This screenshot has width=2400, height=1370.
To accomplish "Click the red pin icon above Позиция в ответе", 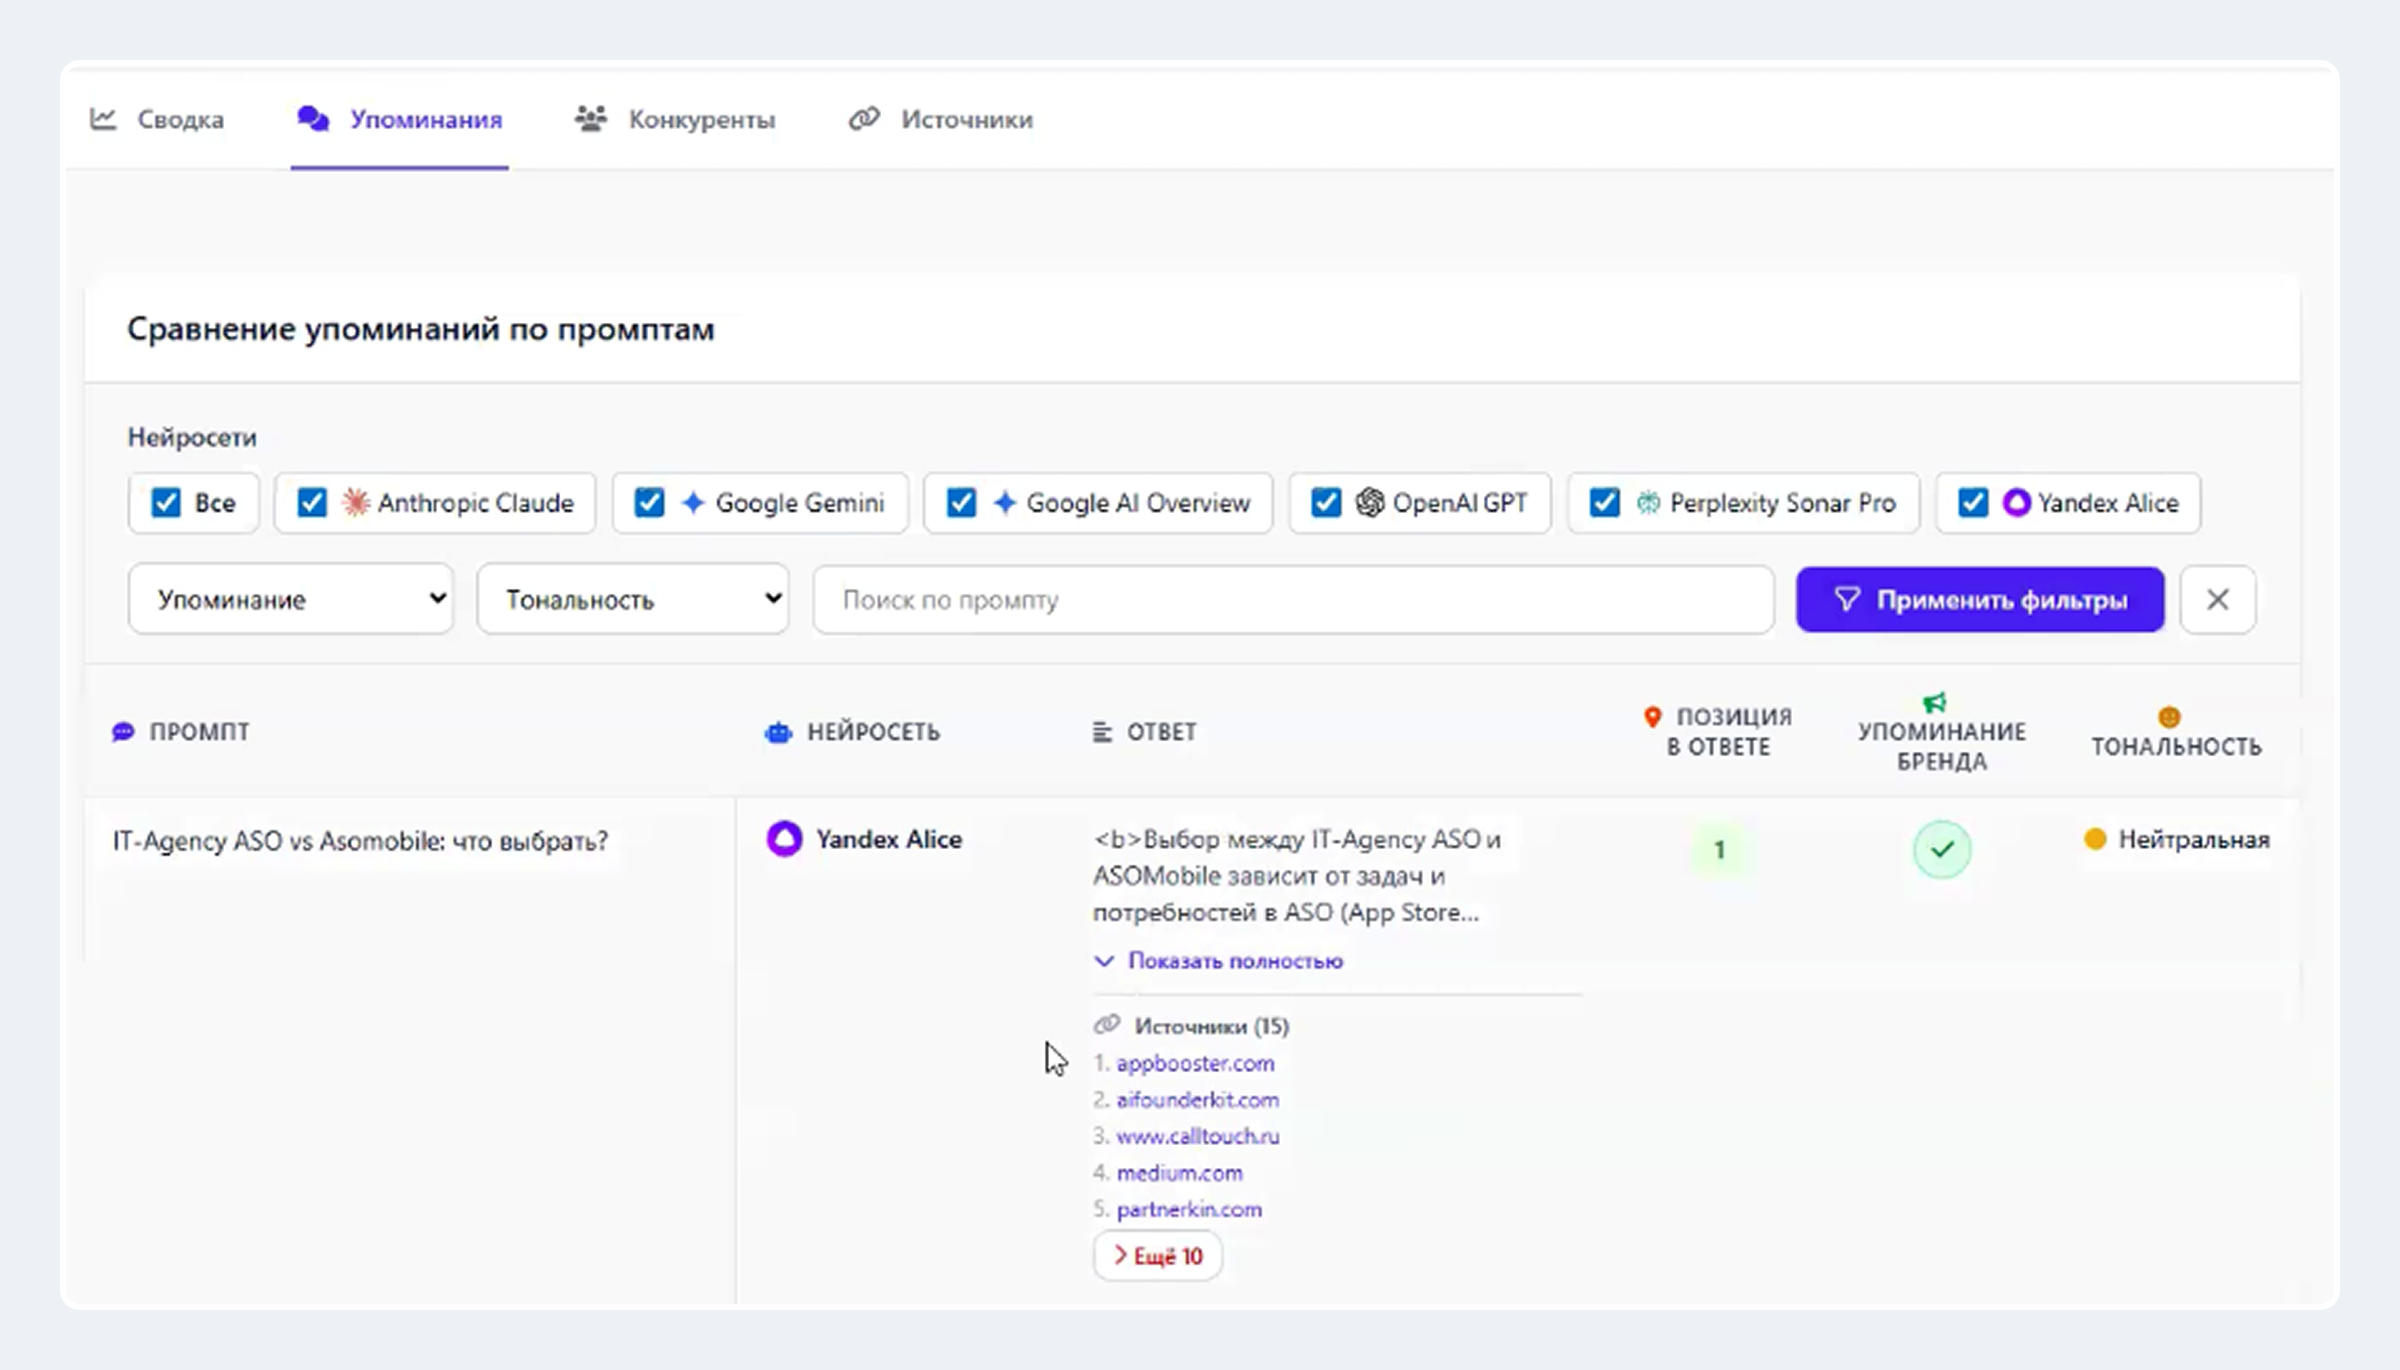I will click(x=1652, y=716).
